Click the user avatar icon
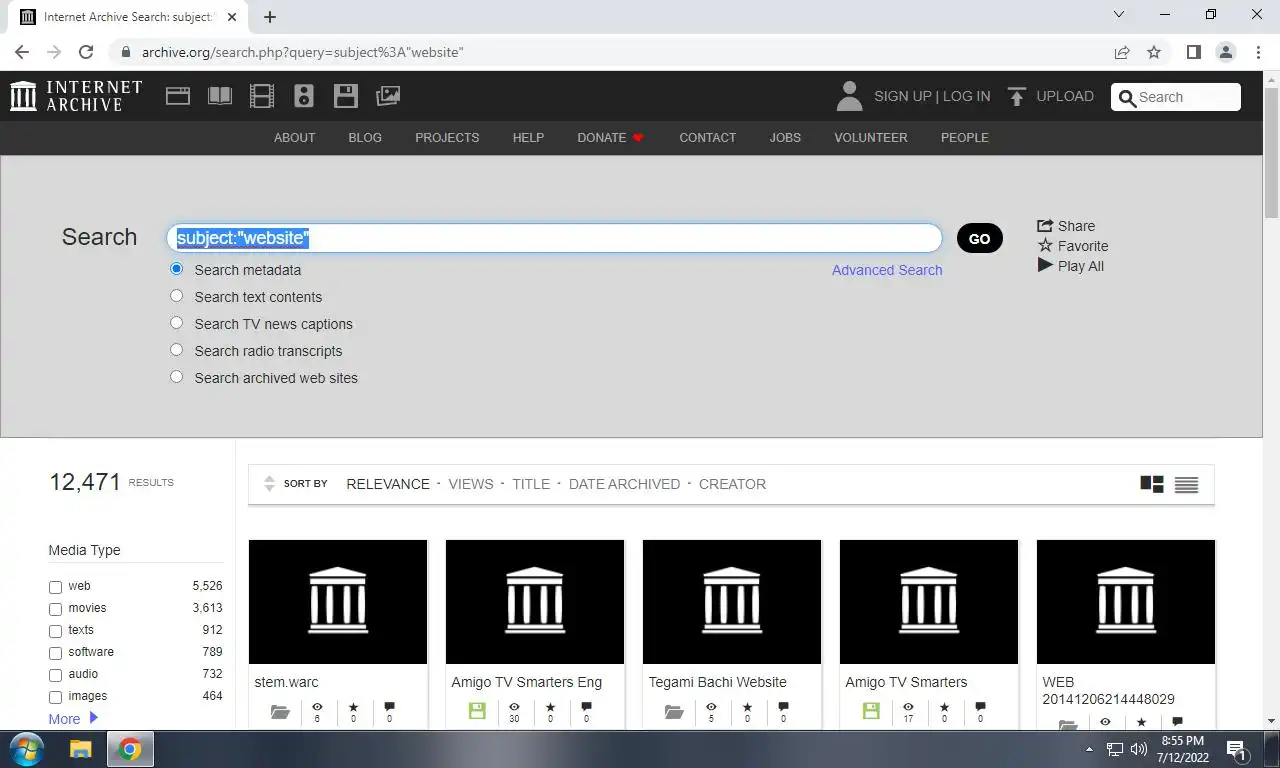The width and height of the screenshot is (1280, 768). [x=849, y=96]
